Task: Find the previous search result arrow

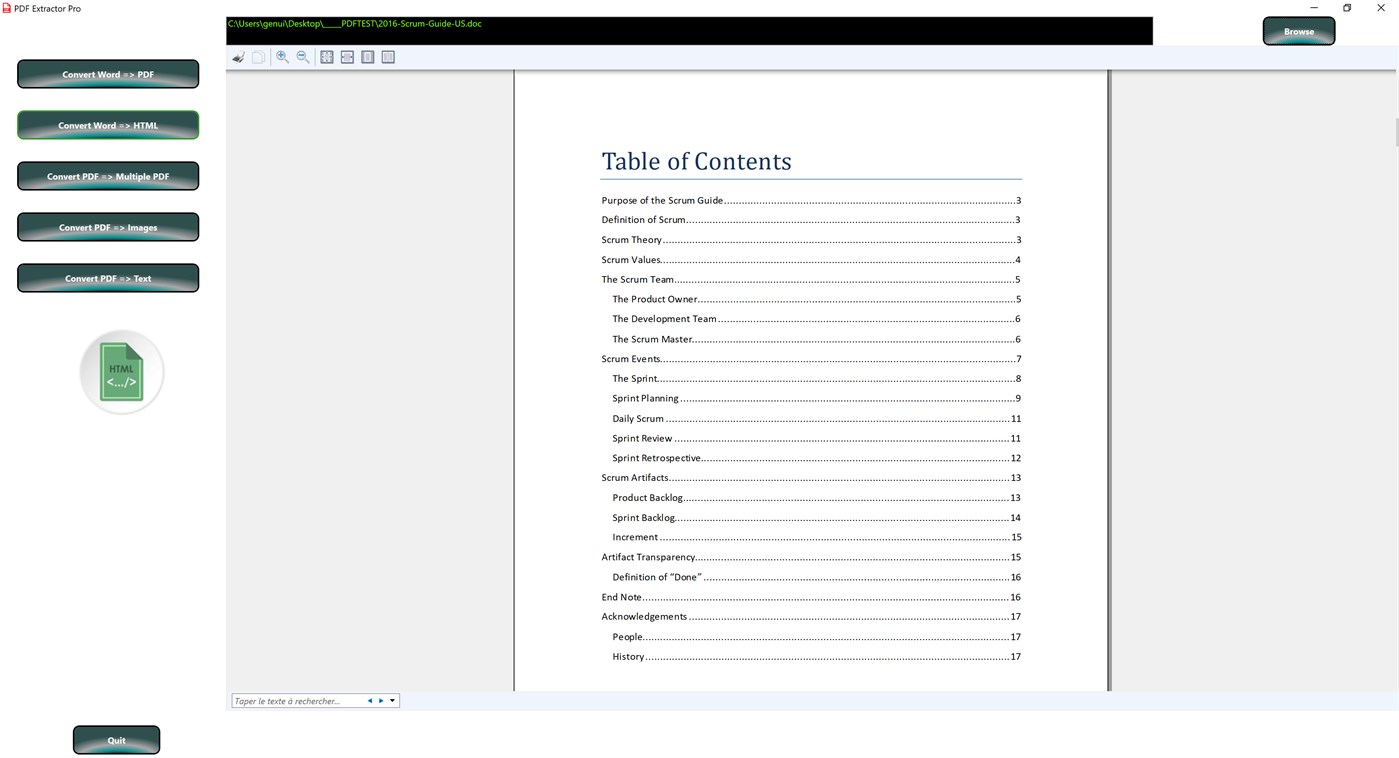Action: point(369,700)
